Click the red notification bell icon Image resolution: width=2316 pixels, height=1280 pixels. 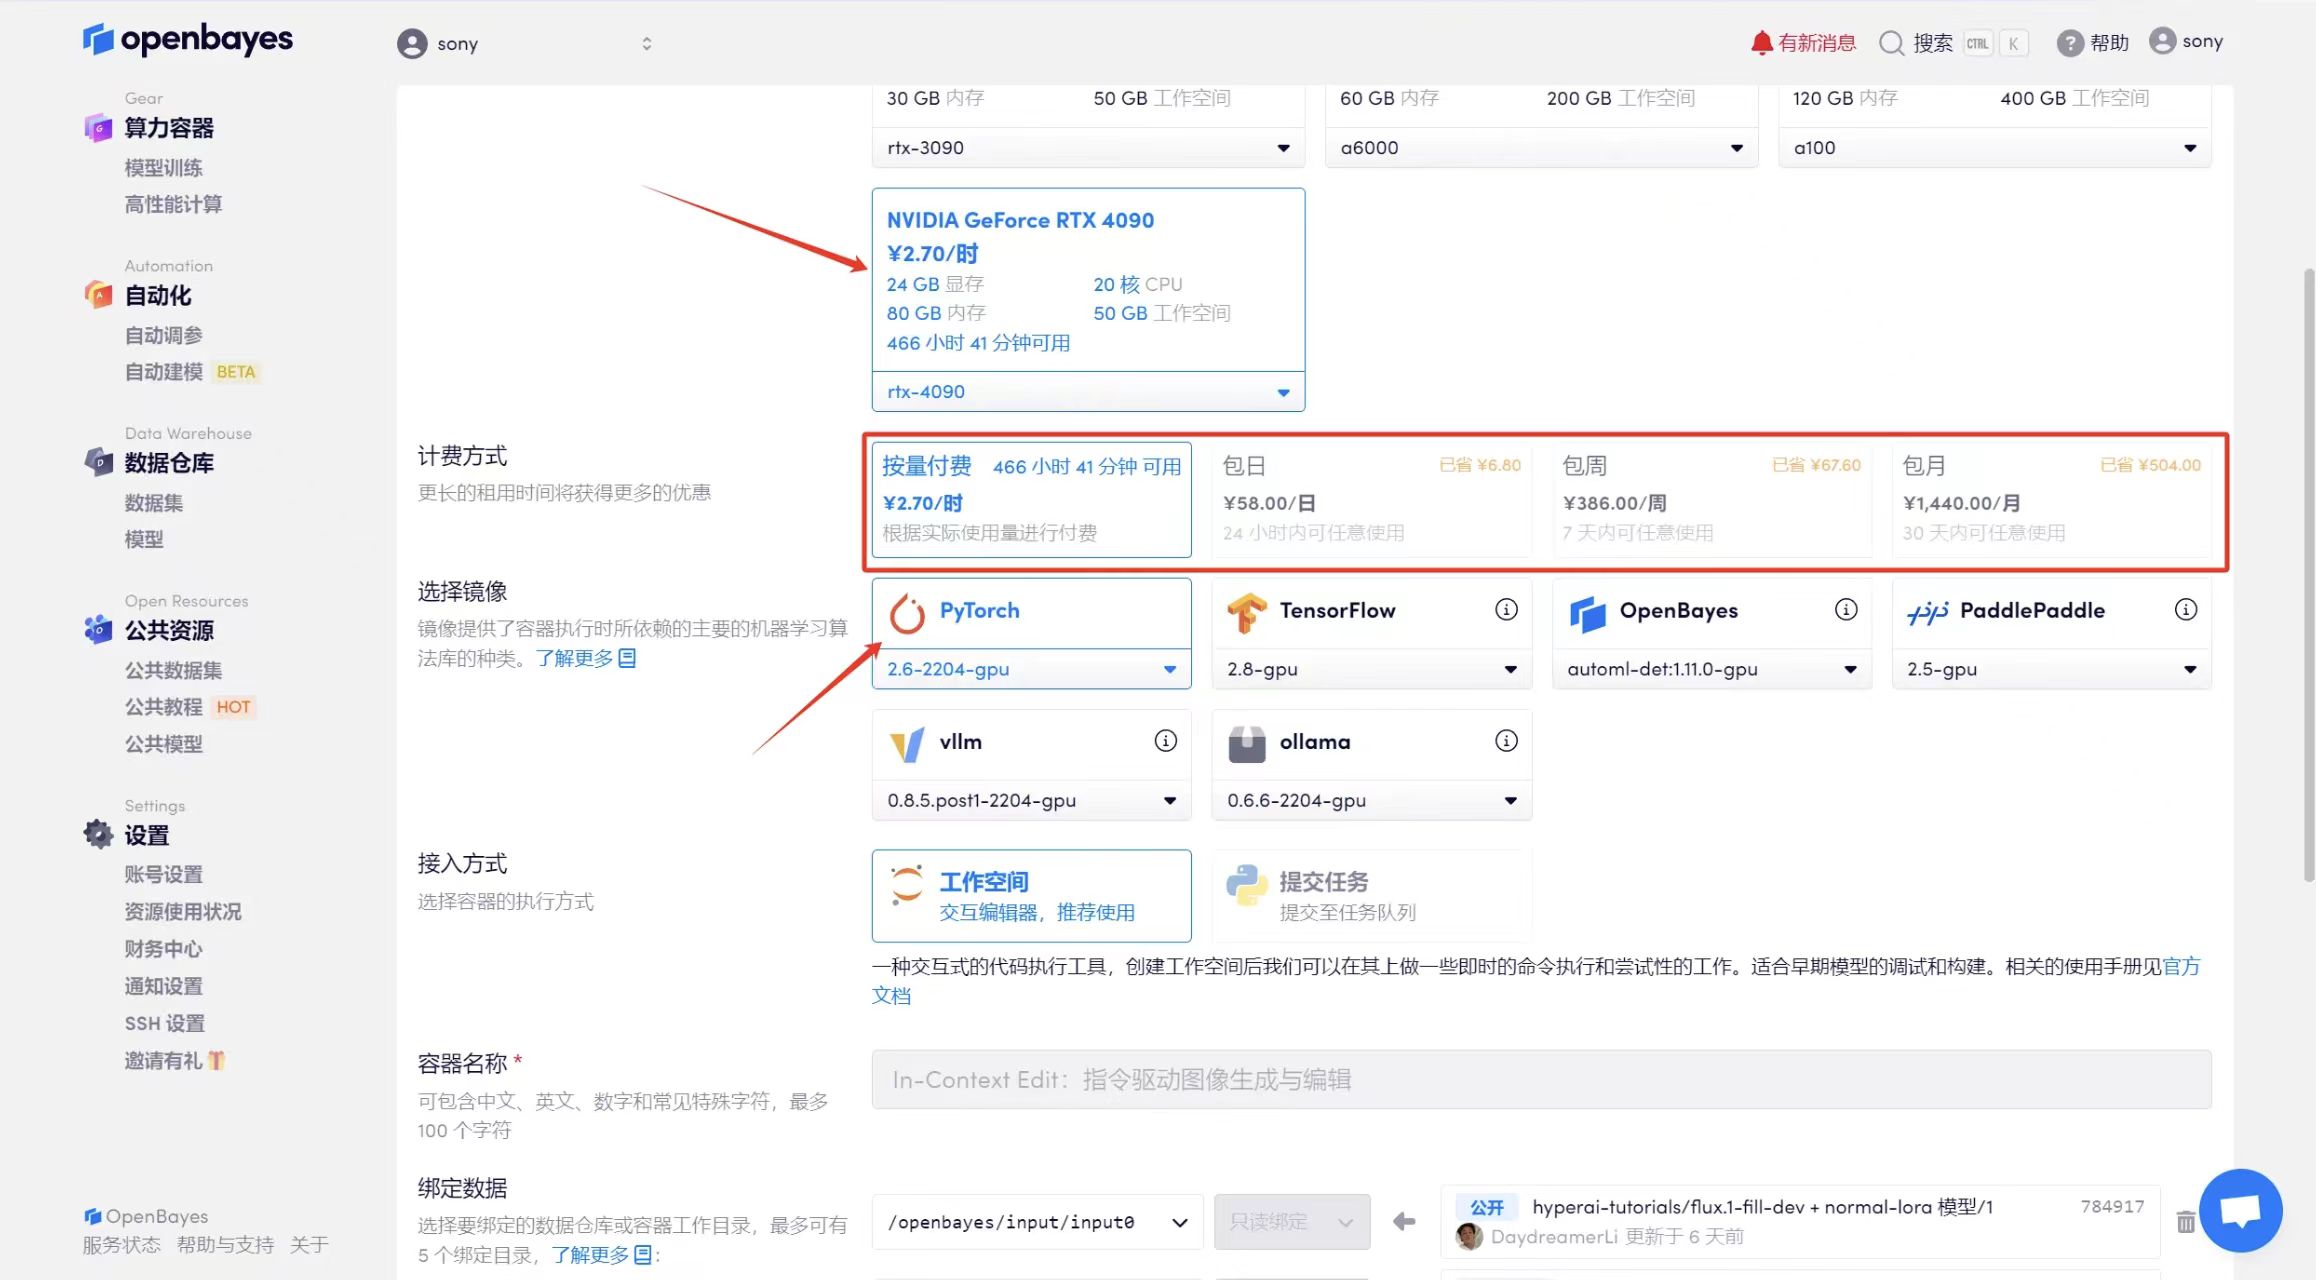1762,43
